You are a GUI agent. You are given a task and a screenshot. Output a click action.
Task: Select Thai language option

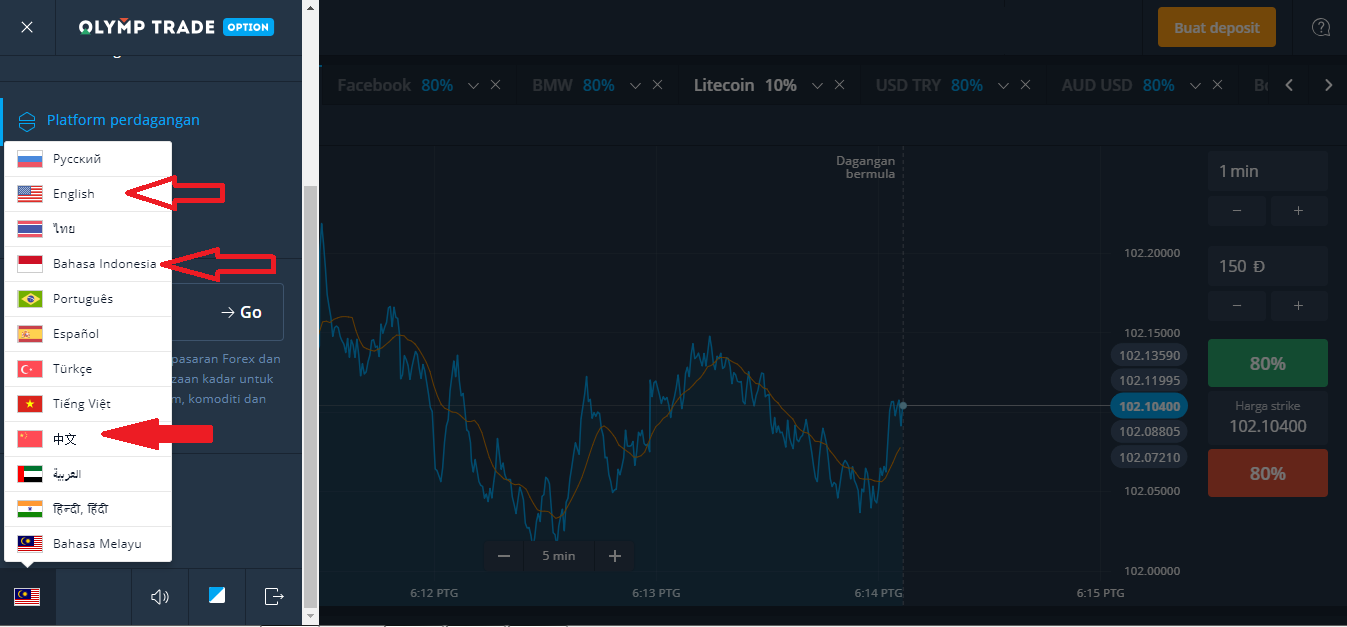88,229
